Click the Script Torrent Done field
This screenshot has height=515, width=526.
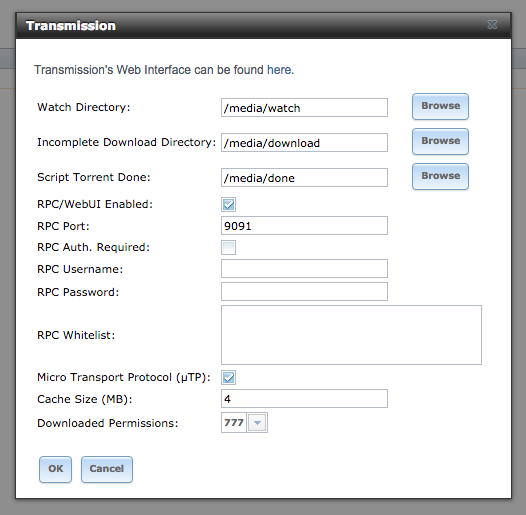(304, 177)
